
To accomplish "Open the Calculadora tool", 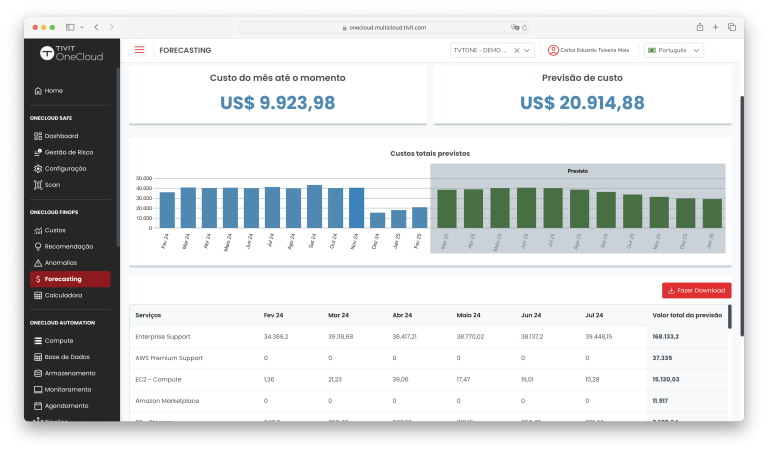I will click(x=63, y=295).
